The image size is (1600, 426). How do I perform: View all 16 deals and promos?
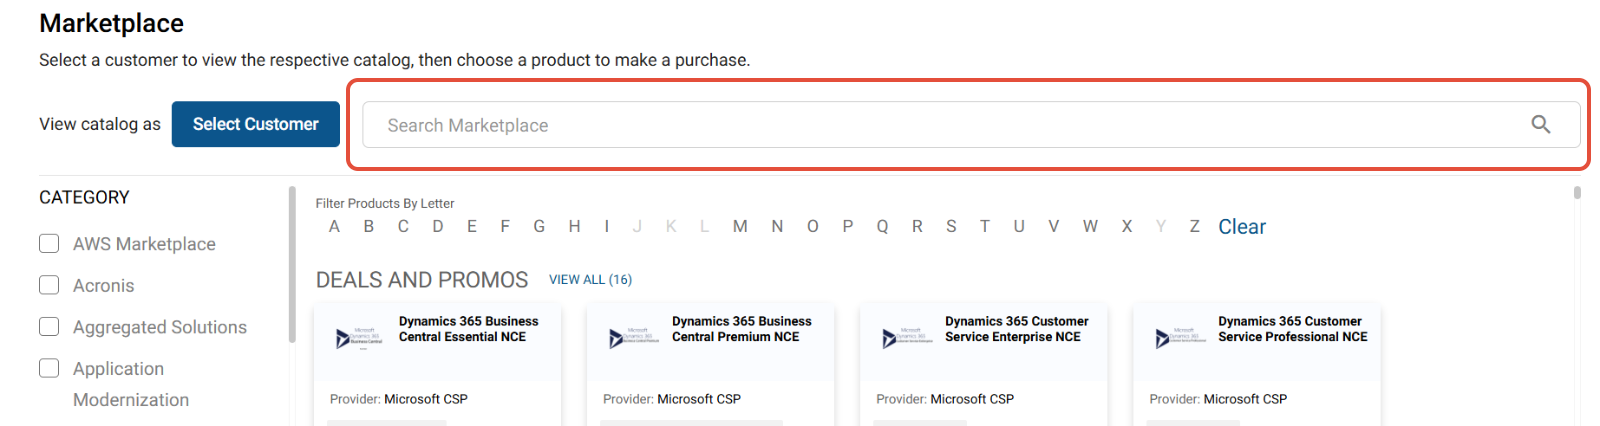pyautogui.click(x=590, y=280)
